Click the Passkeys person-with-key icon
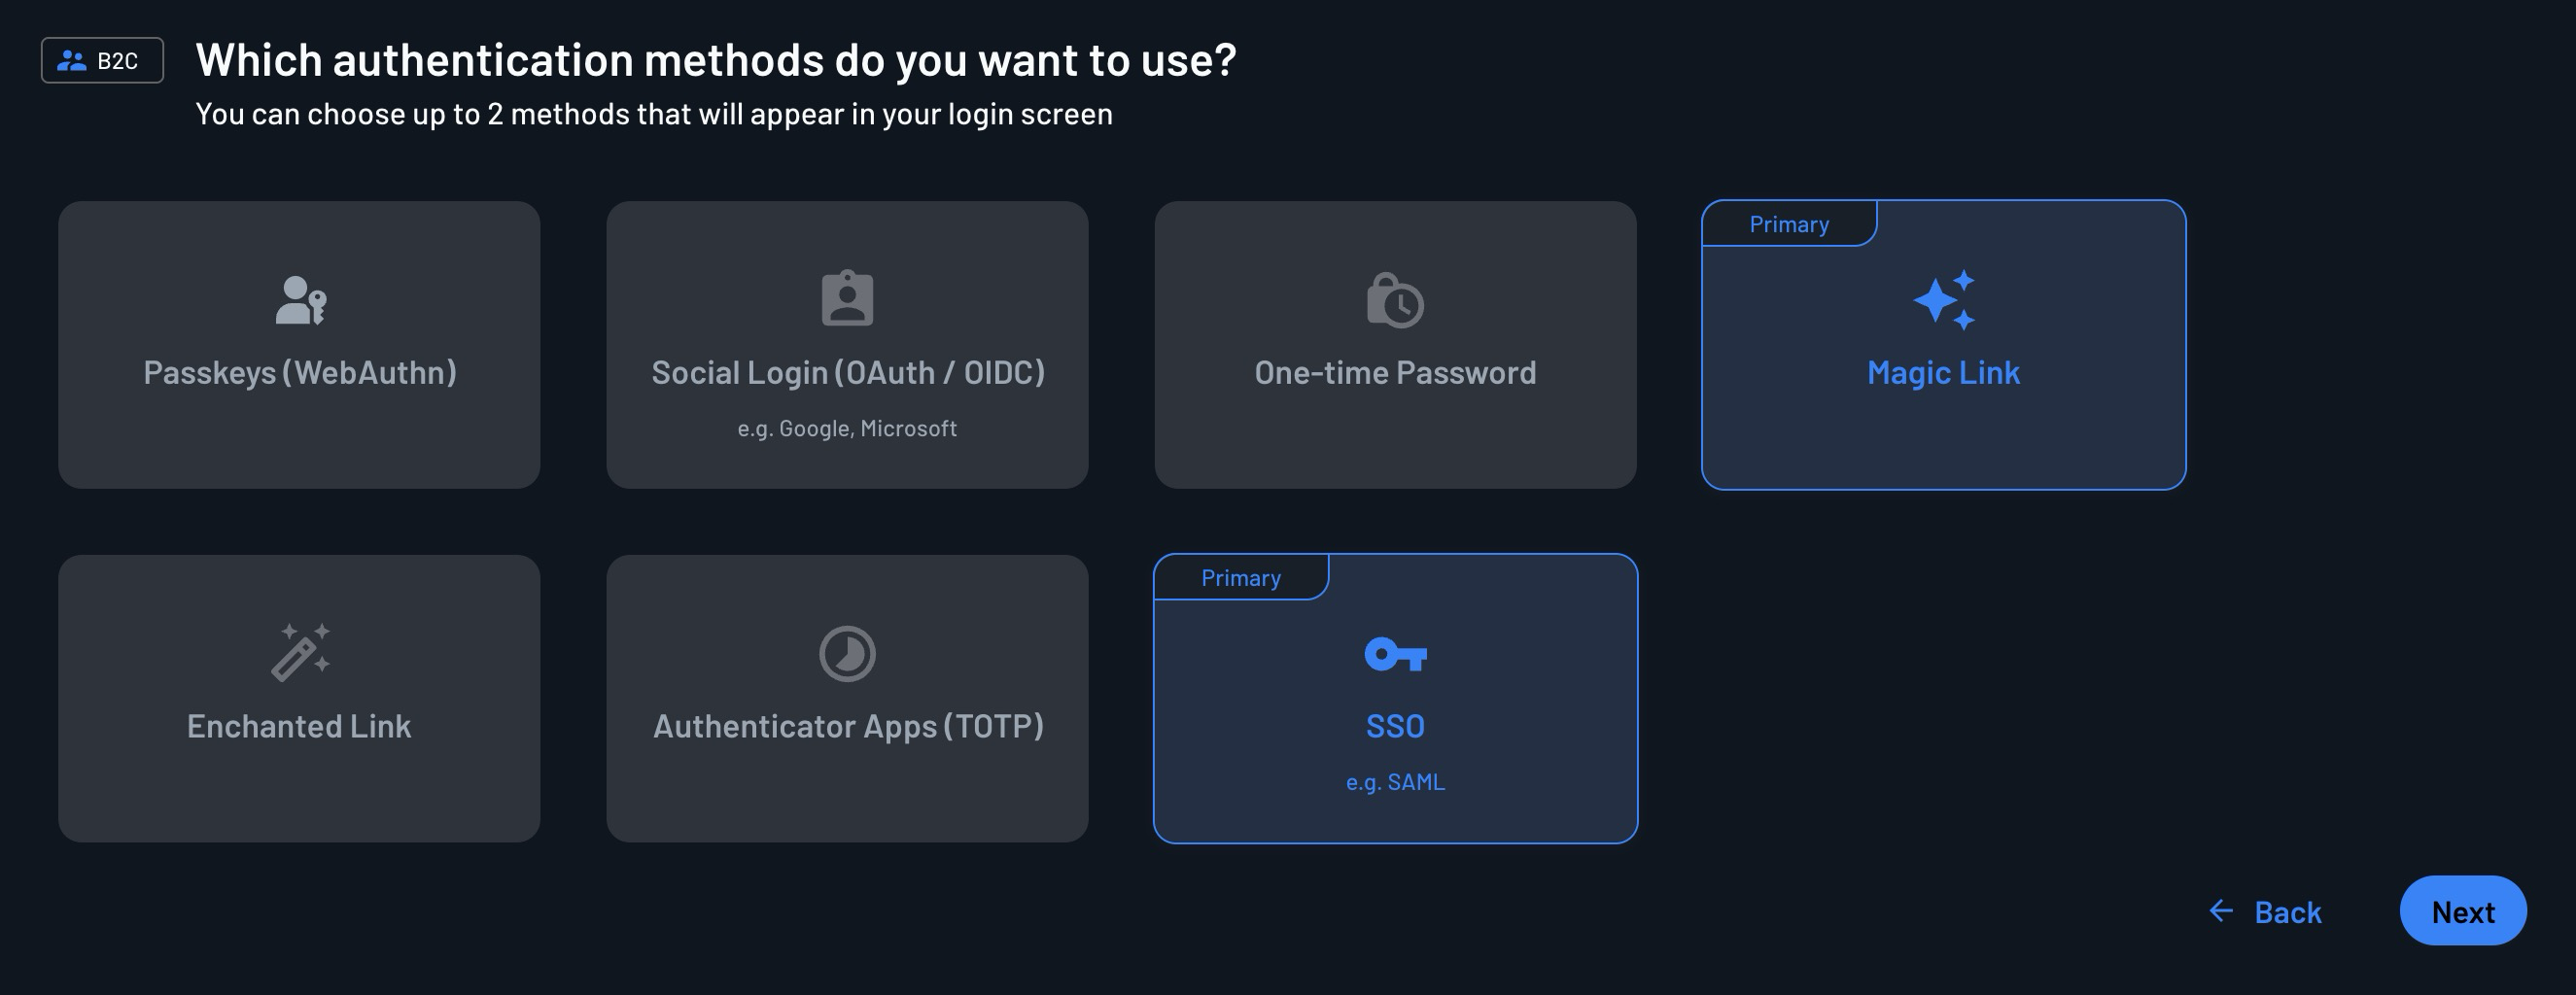The width and height of the screenshot is (2576, 995). point(300,300)
